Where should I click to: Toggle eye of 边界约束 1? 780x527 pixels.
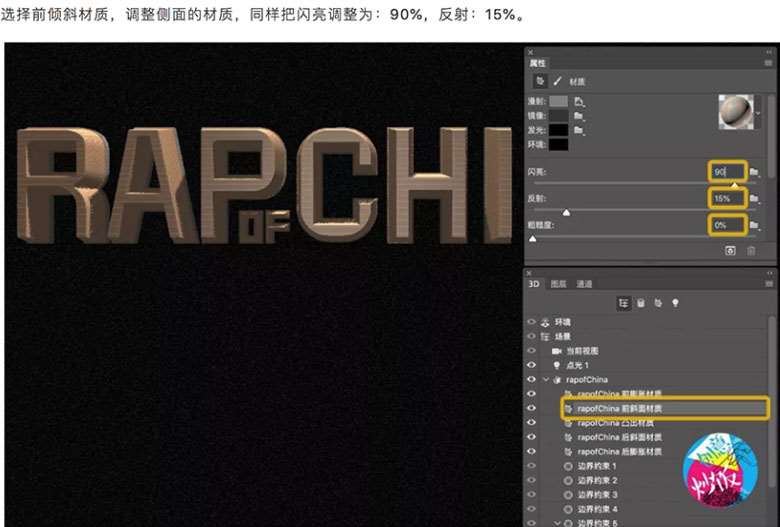[x=531, y=466]
